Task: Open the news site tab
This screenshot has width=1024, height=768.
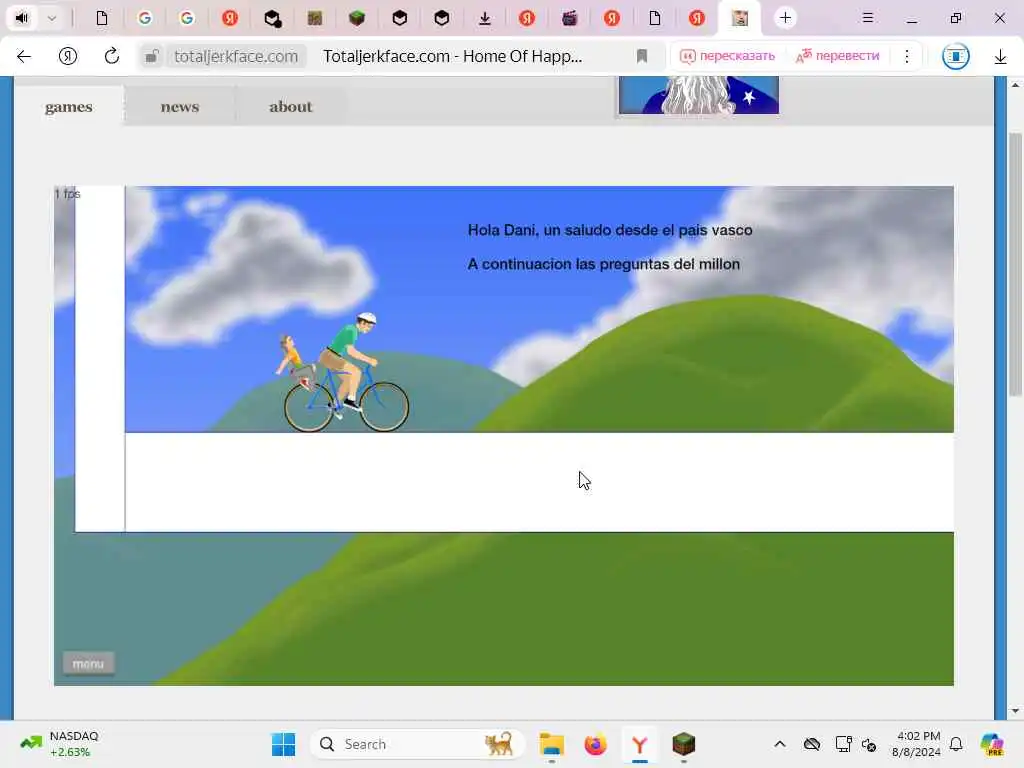Action: 180,106
